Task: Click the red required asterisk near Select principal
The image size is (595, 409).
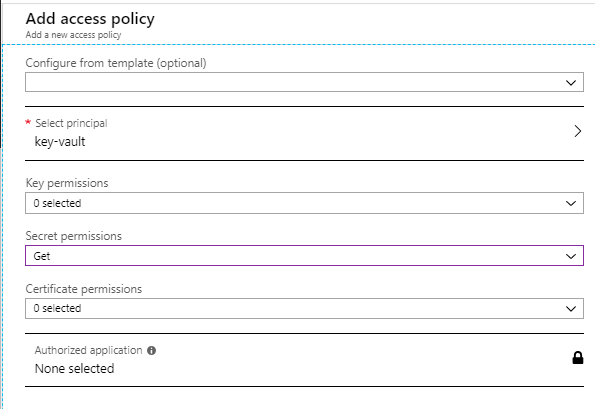Action: tap(28, 122)
